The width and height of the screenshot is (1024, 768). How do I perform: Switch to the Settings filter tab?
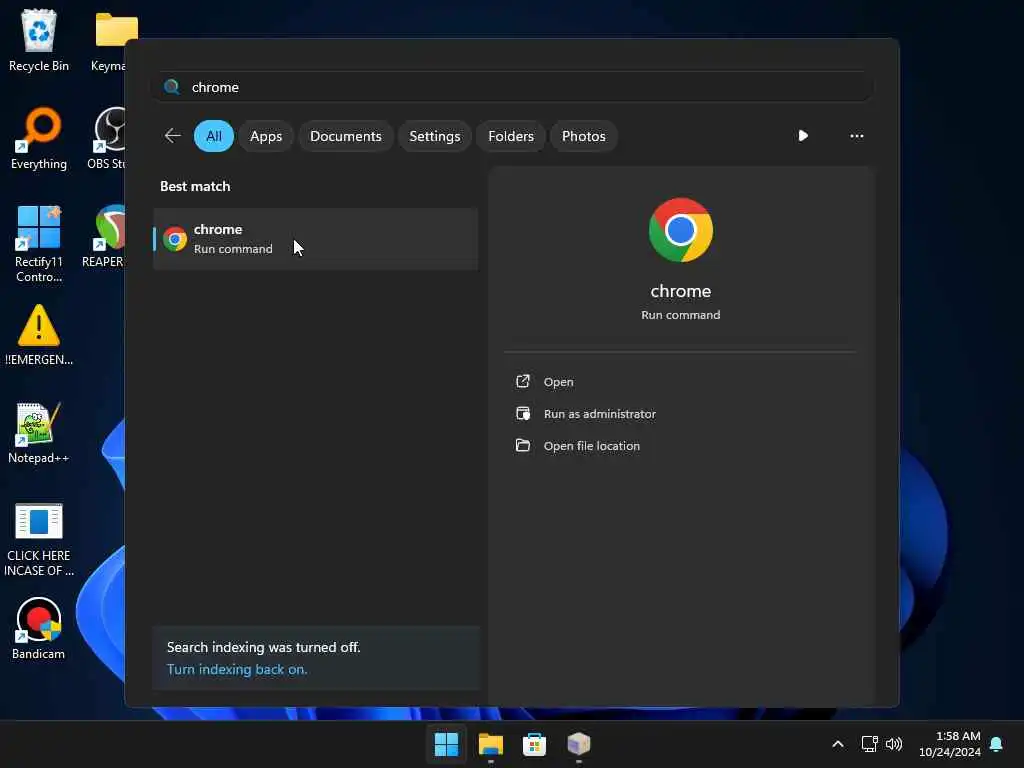434,136
